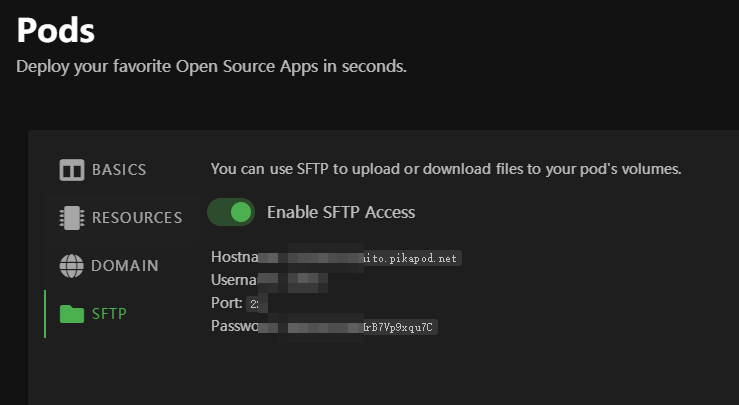The width and height of the screenshot is (739, 405).
Task: Select the SFTP tab label
Action: click(x=109, y=314)
